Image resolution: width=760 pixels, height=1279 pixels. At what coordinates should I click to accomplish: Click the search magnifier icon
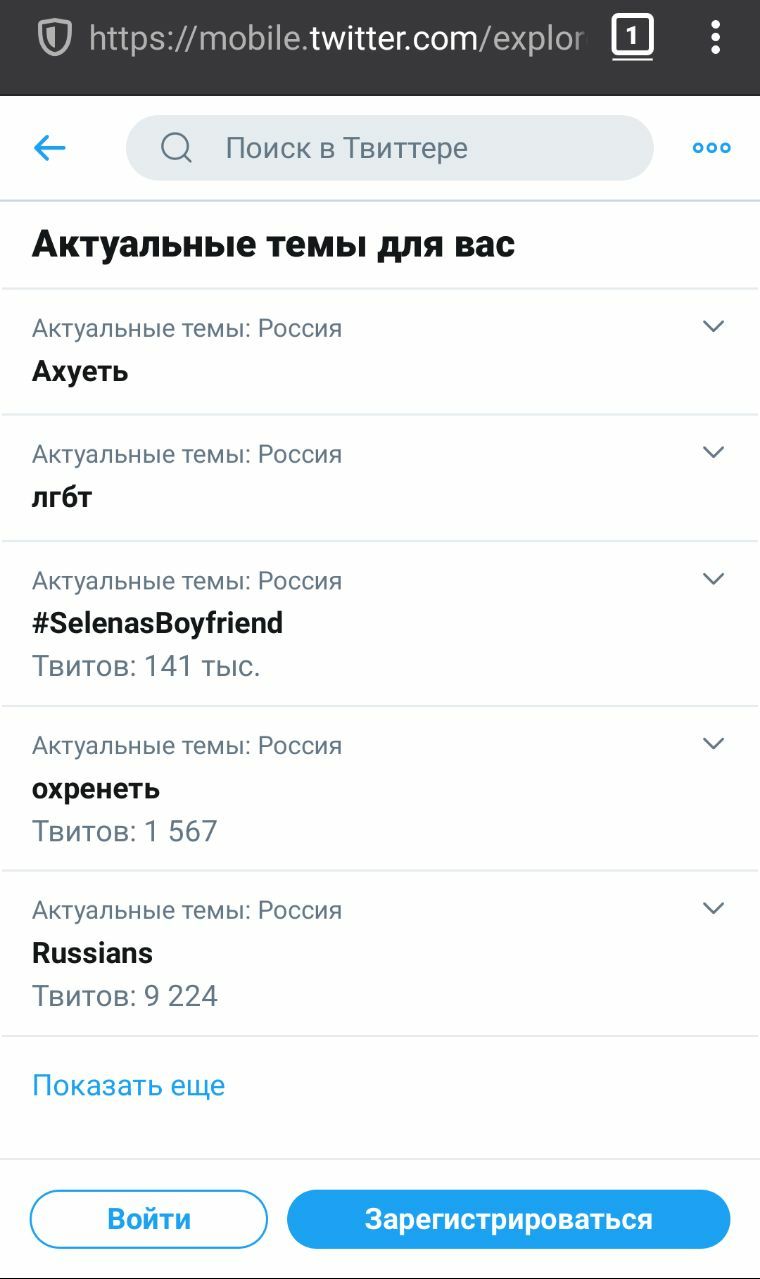click(176, 148)
